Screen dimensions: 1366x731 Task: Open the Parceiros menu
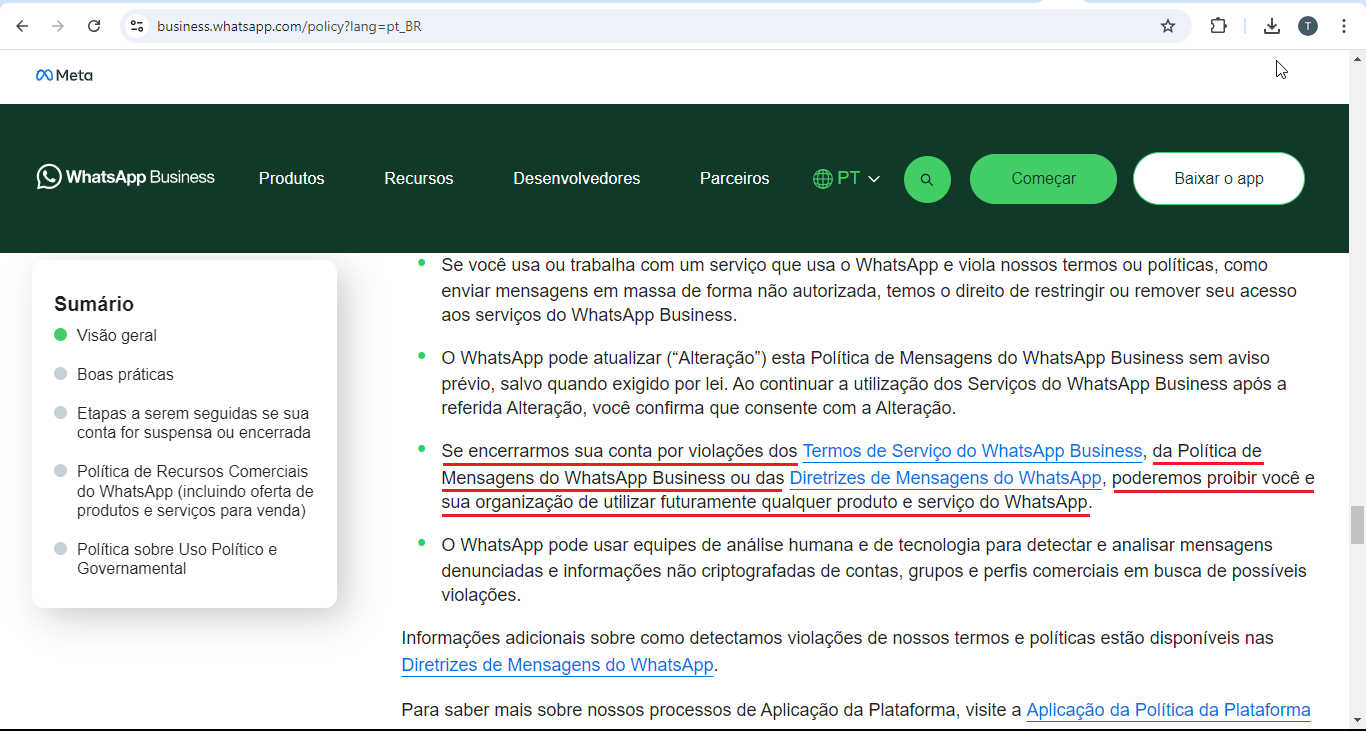[735, 179]
